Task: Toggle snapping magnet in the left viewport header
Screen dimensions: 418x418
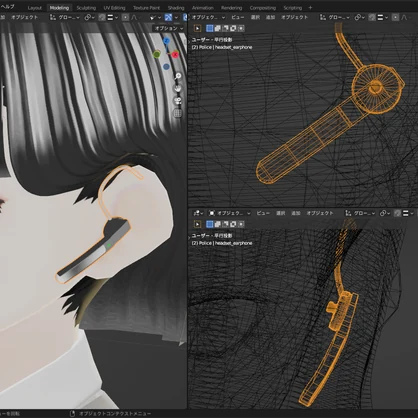Action: [x=102, y=17]
